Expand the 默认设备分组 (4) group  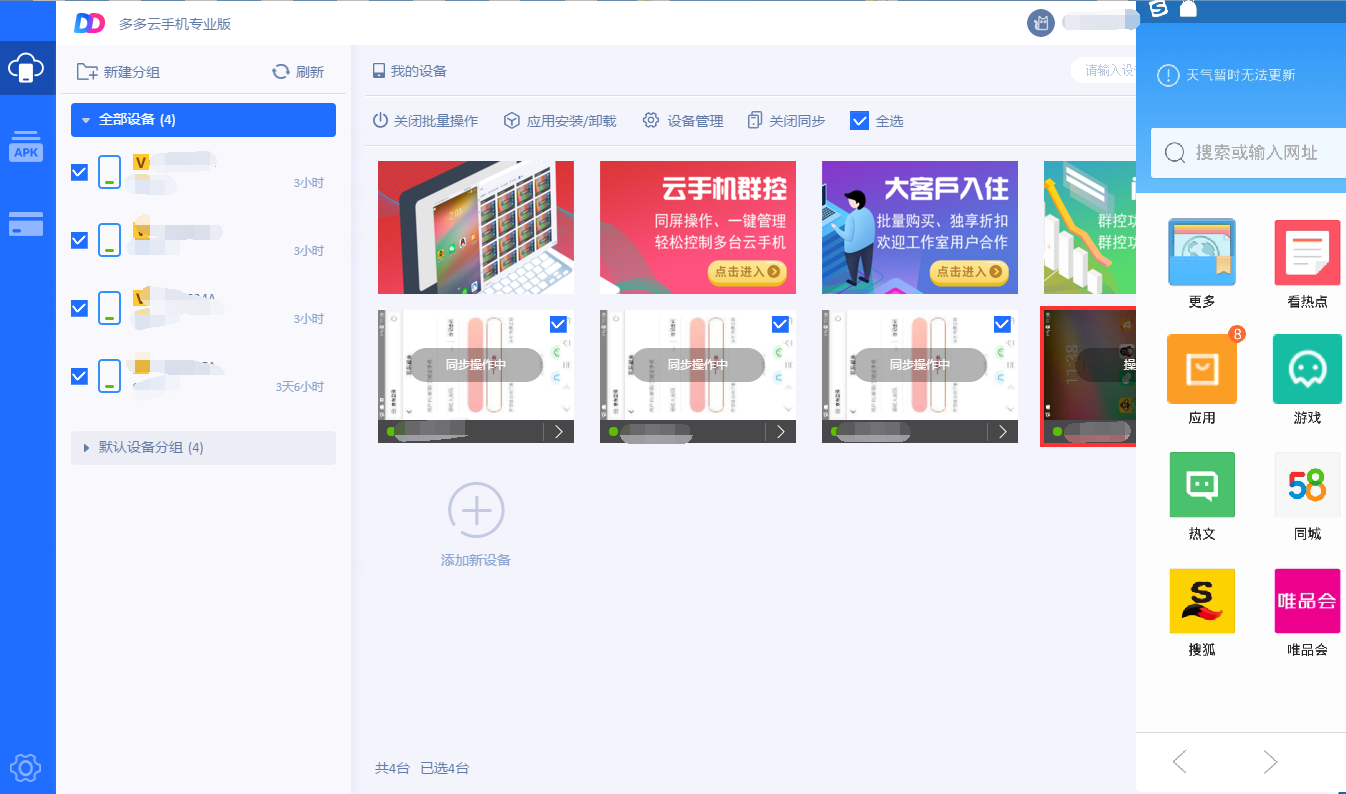click(203, 447)
